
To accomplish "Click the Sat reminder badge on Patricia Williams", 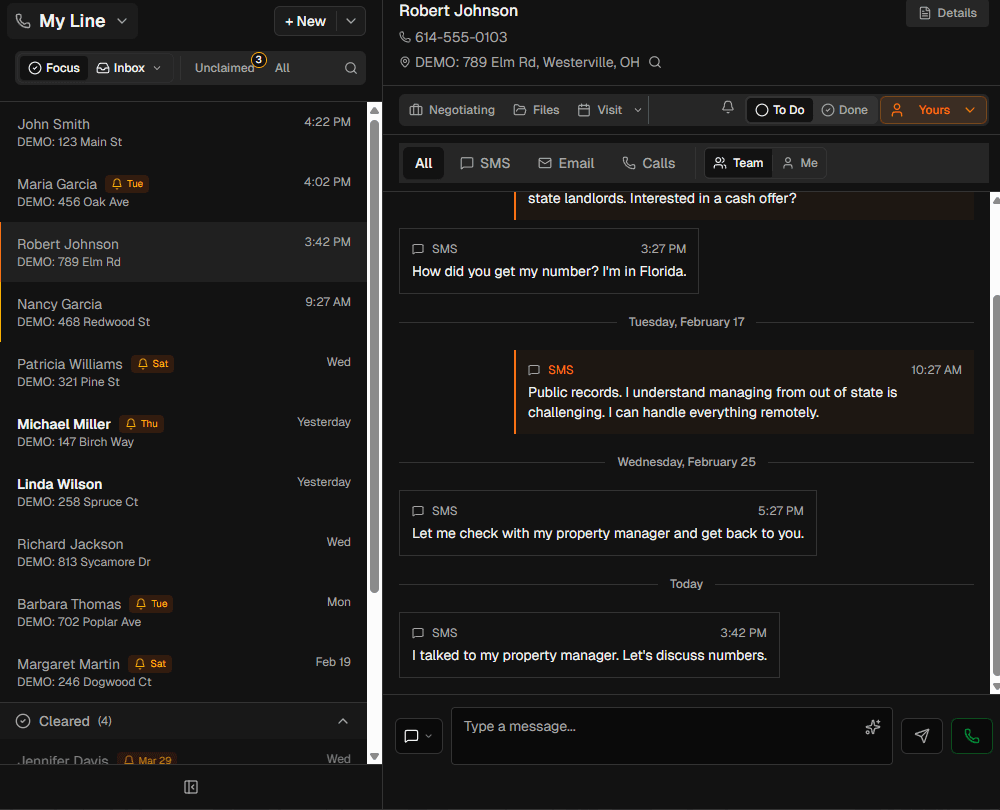I will 153,364.
